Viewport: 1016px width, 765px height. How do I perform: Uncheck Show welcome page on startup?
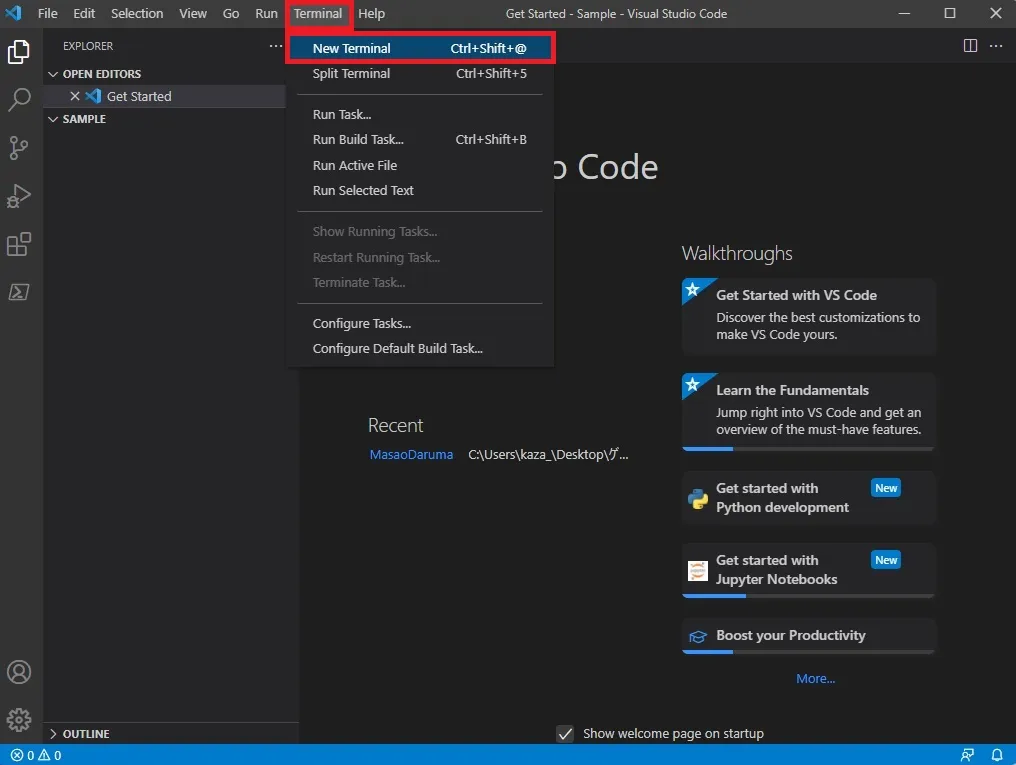coord(565,734)
